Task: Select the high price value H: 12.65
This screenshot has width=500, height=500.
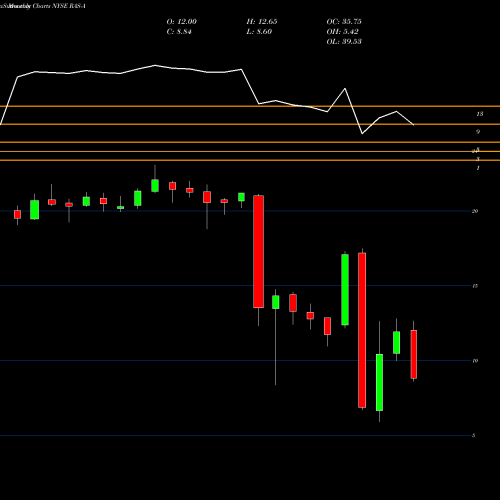Action: pyautogui.click(x=262, y=22)
